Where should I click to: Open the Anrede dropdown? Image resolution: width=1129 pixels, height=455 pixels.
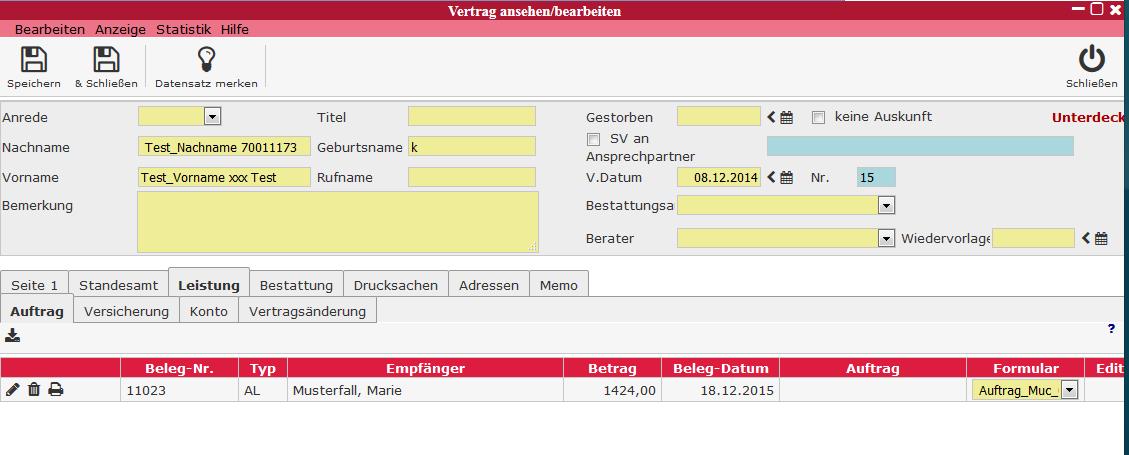pyautogui.click(x=212, y=117)
